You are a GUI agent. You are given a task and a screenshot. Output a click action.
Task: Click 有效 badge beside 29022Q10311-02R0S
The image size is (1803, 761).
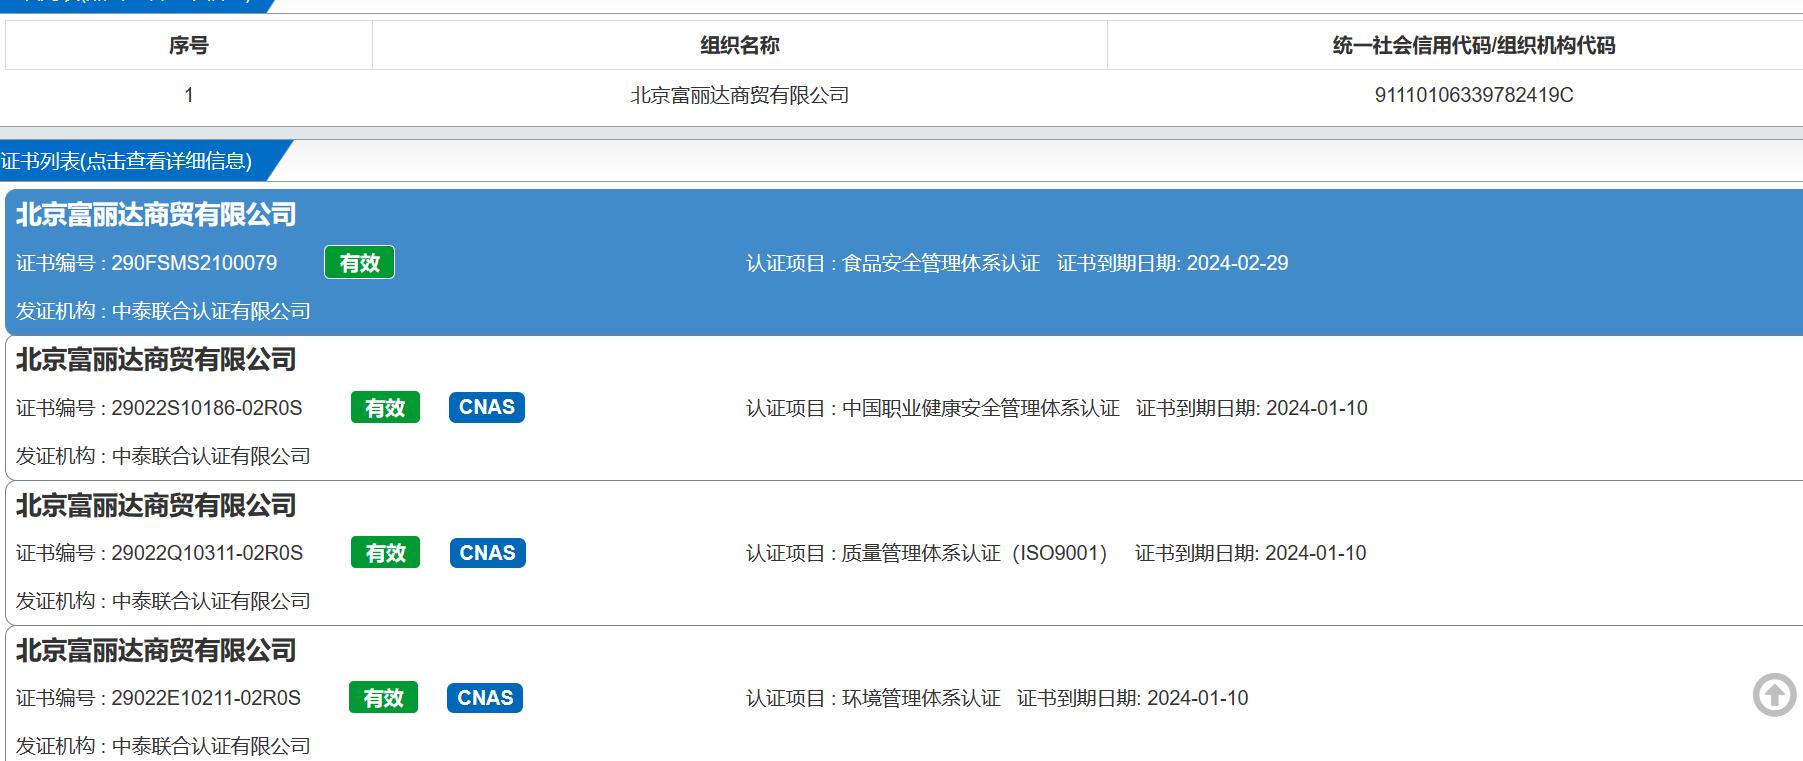tap(385, 553)
